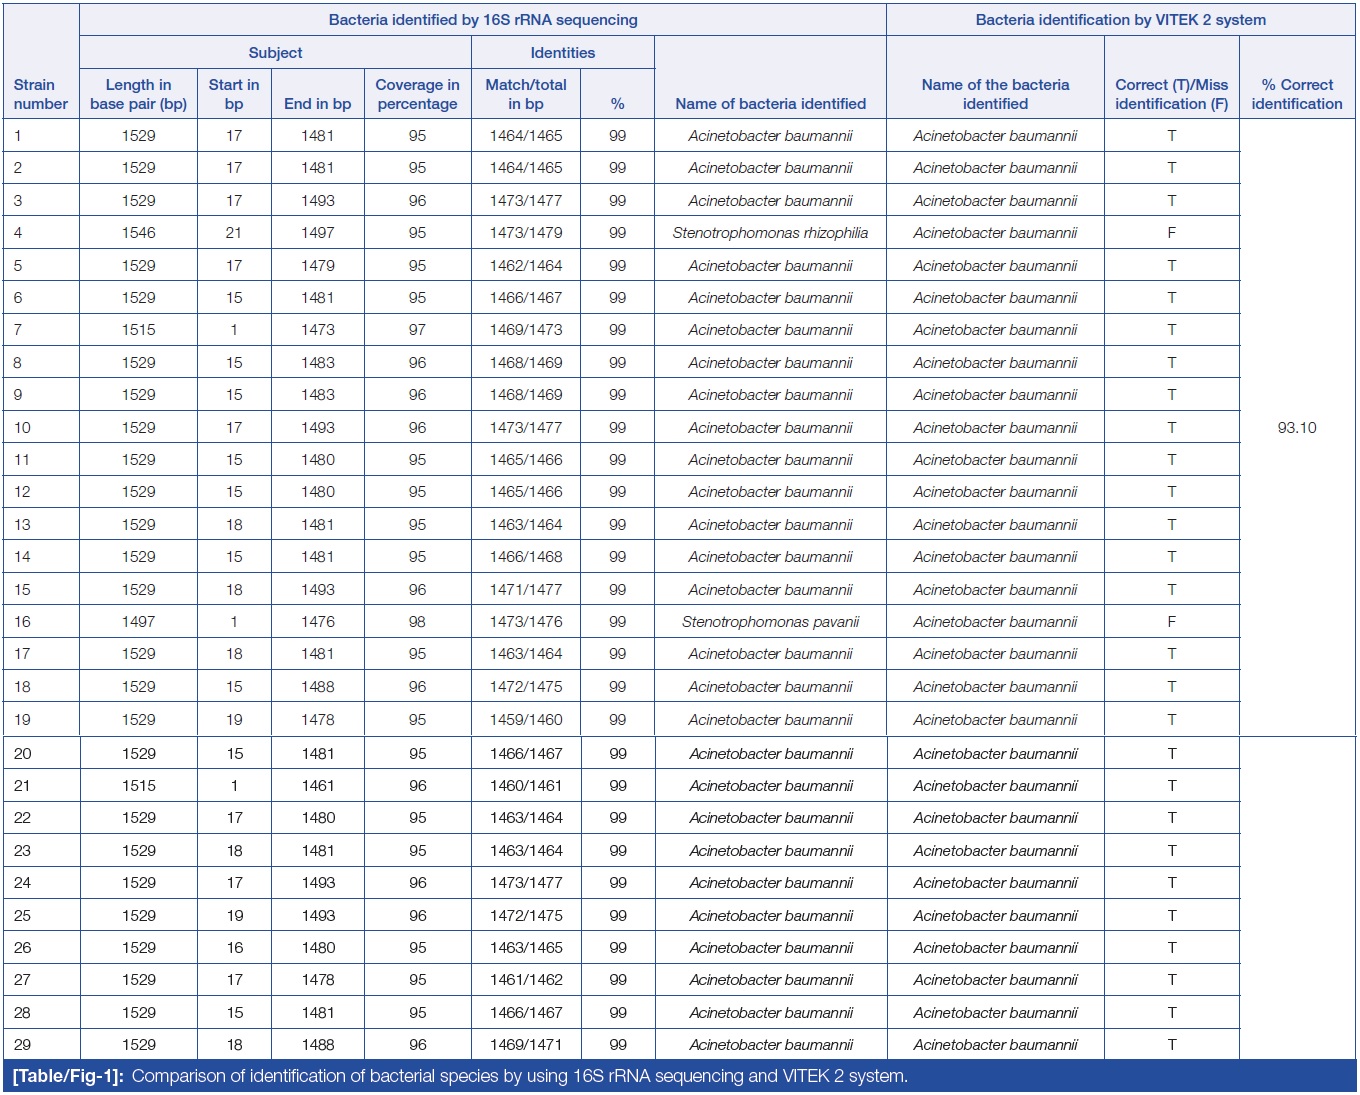Click the '[Table/Fig-1]:' caption label

[x=68, y=1076]
